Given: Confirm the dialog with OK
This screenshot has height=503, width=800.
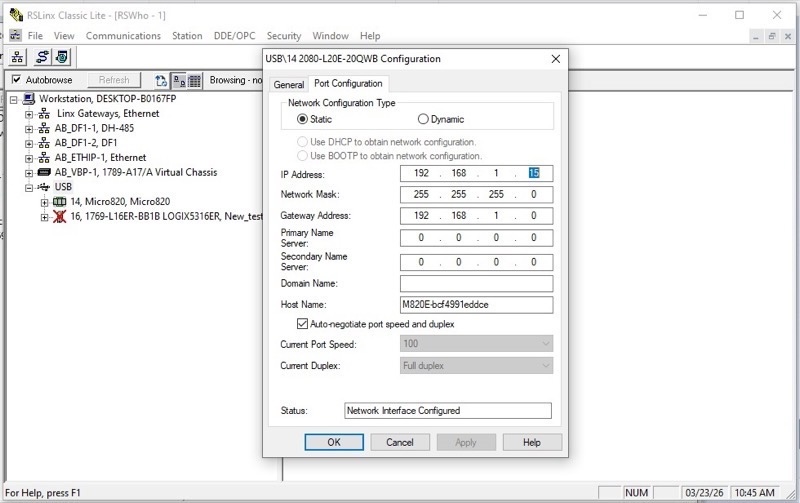Looking at the screenshot, I should pyautogui.click(x=334, y=442).
